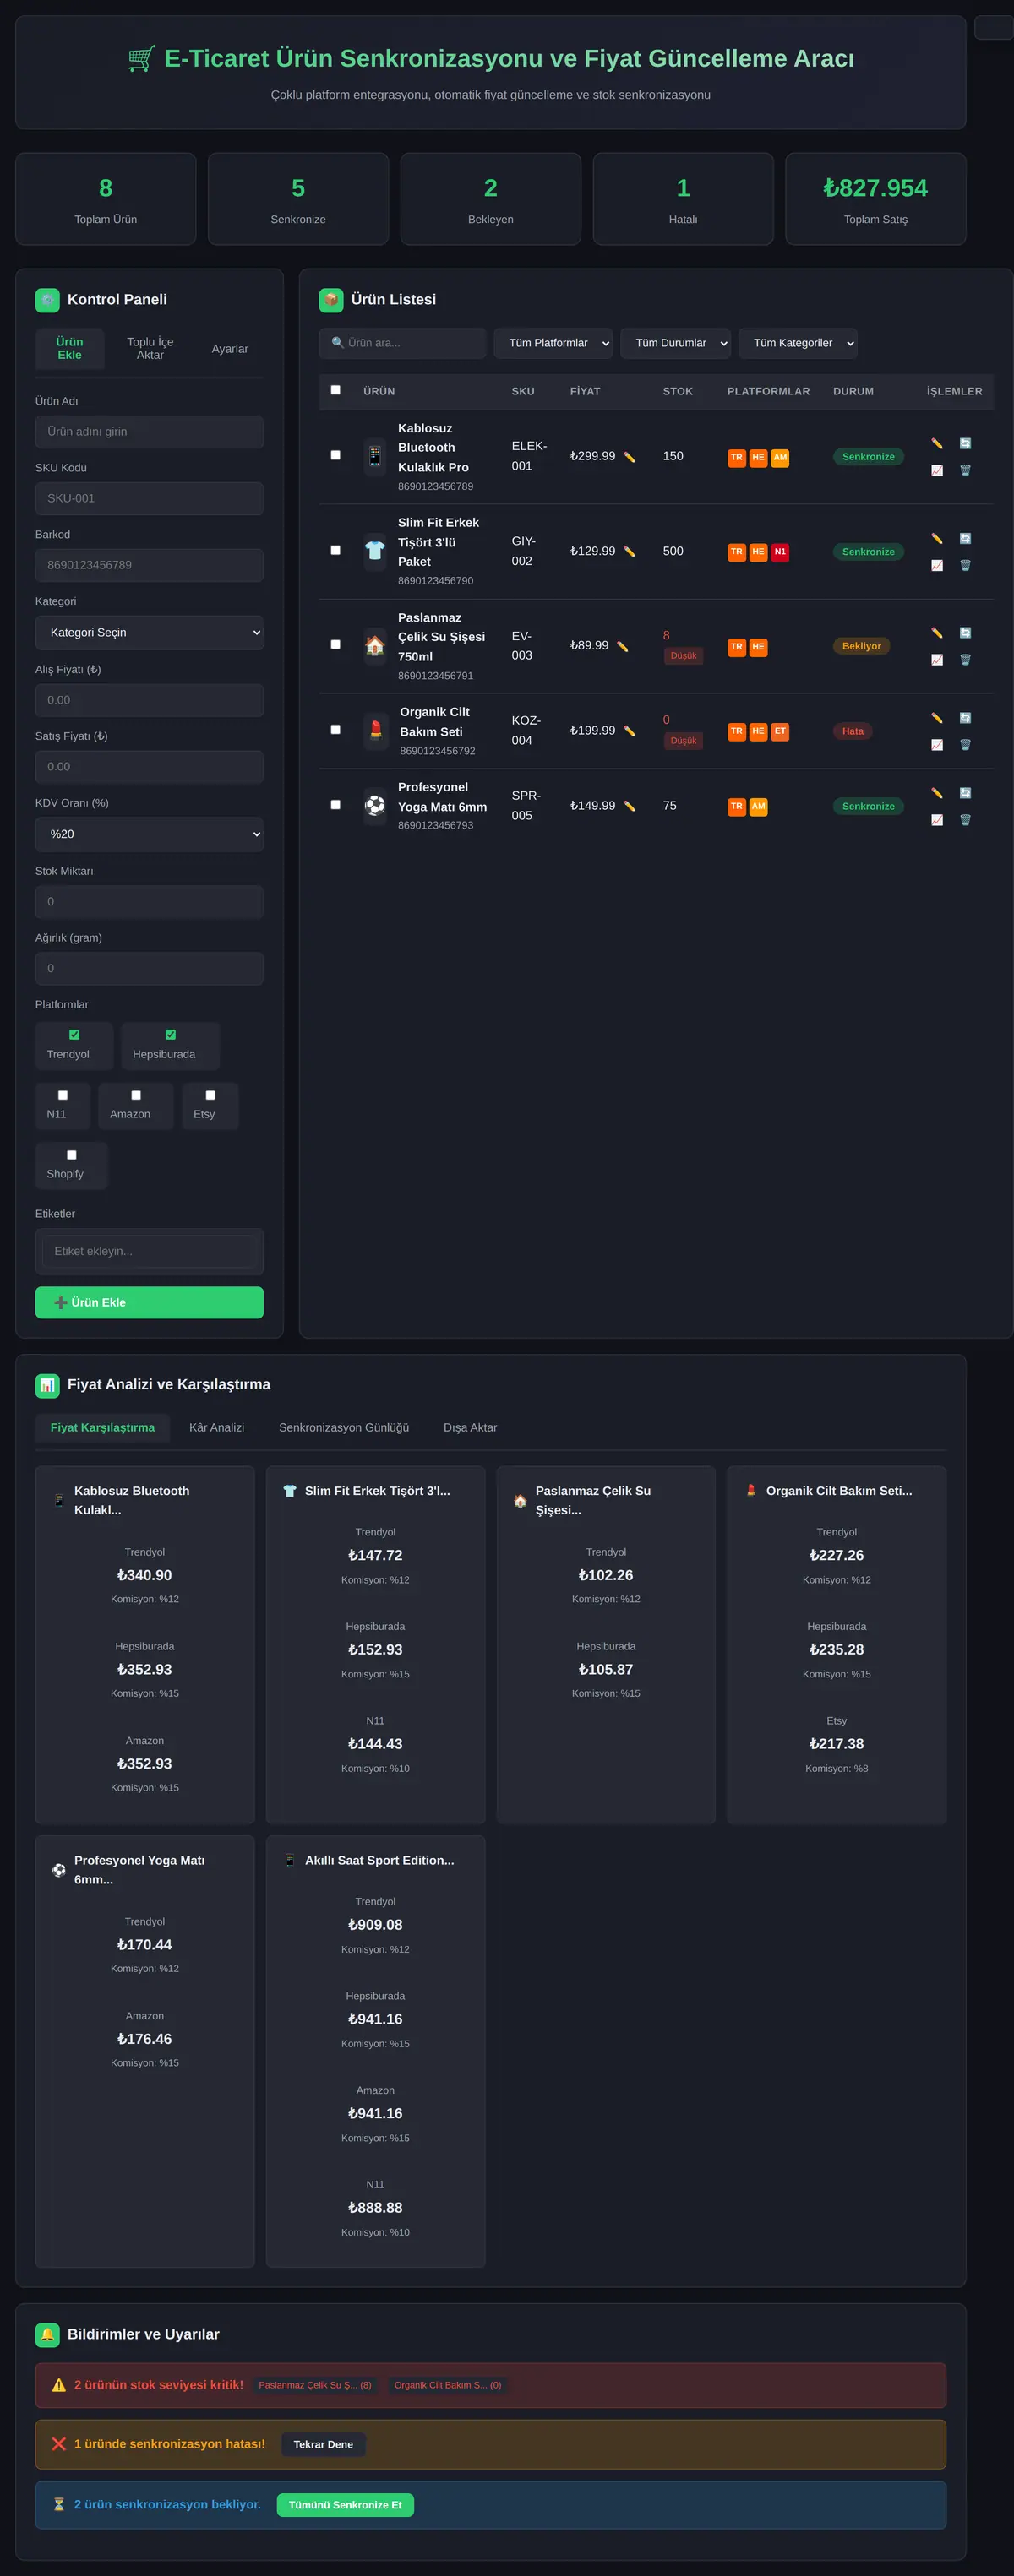
Task: Click the Kontrol Paneli gear icon
Action: 47,300
